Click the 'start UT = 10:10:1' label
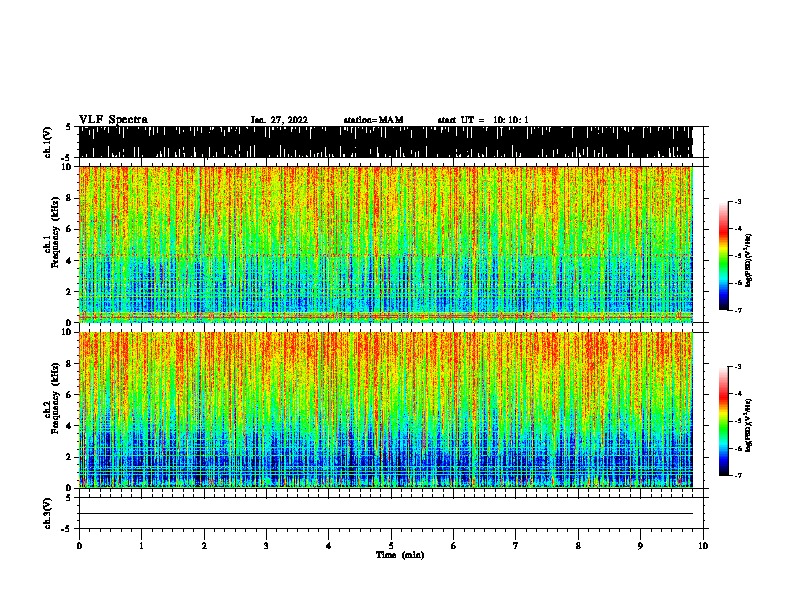 click(x=483, y=120)
